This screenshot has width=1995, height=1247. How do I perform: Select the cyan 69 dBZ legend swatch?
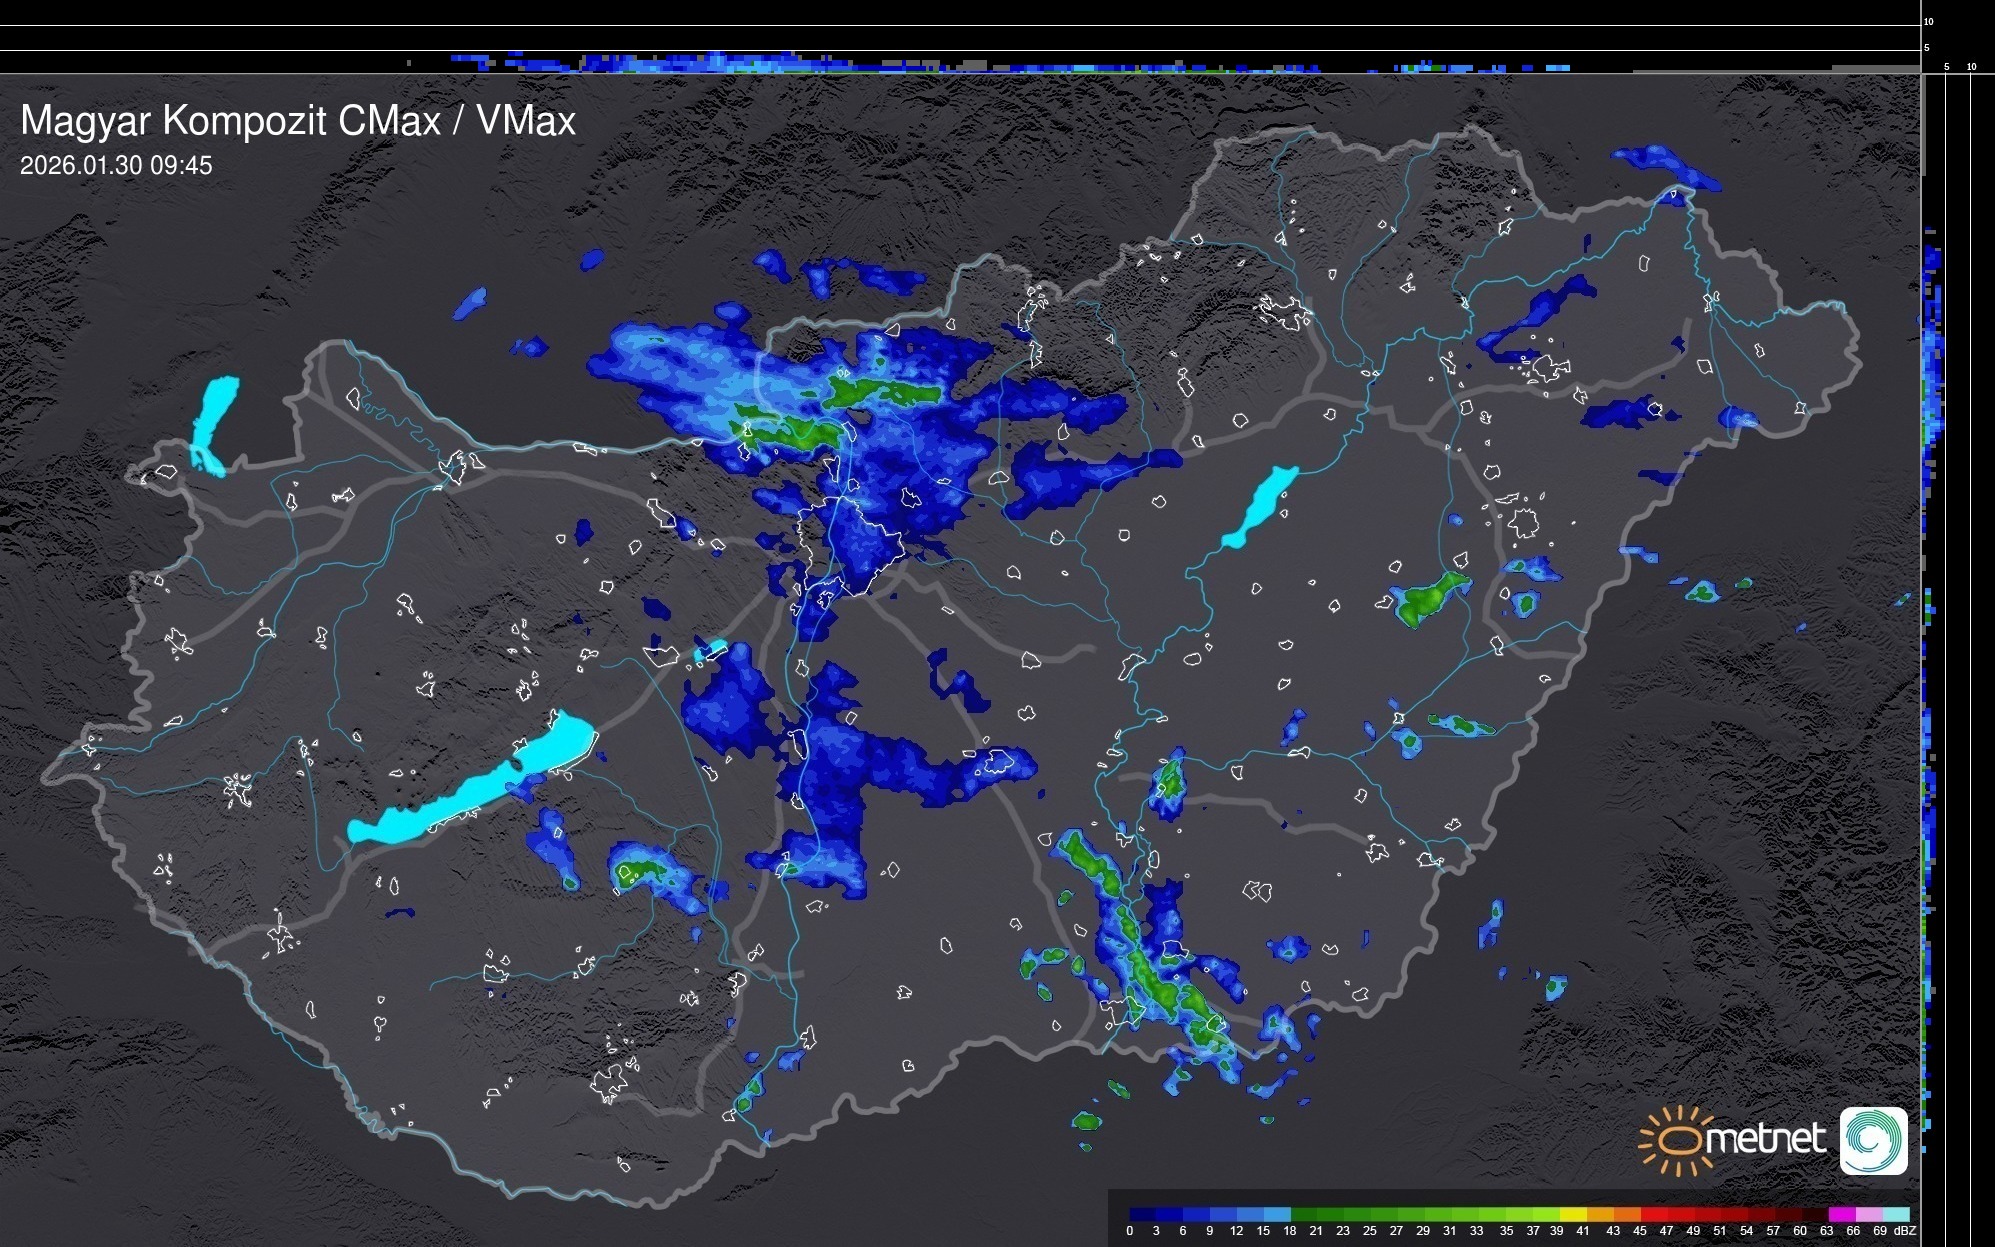1895,1214
